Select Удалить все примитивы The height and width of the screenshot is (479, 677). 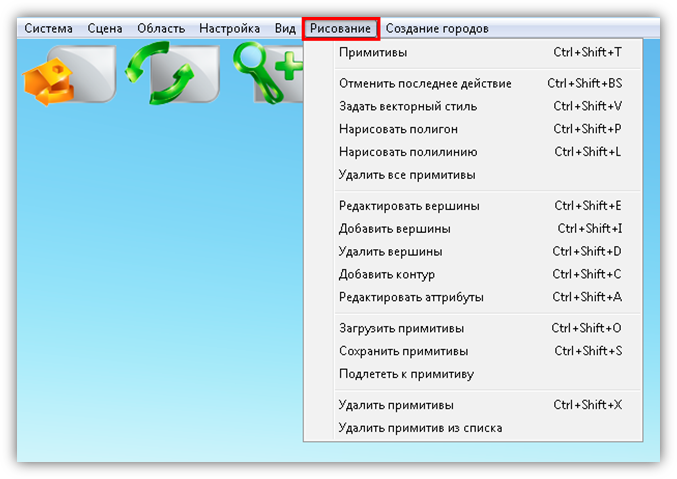pyautogui.click(x=407, y=175)
